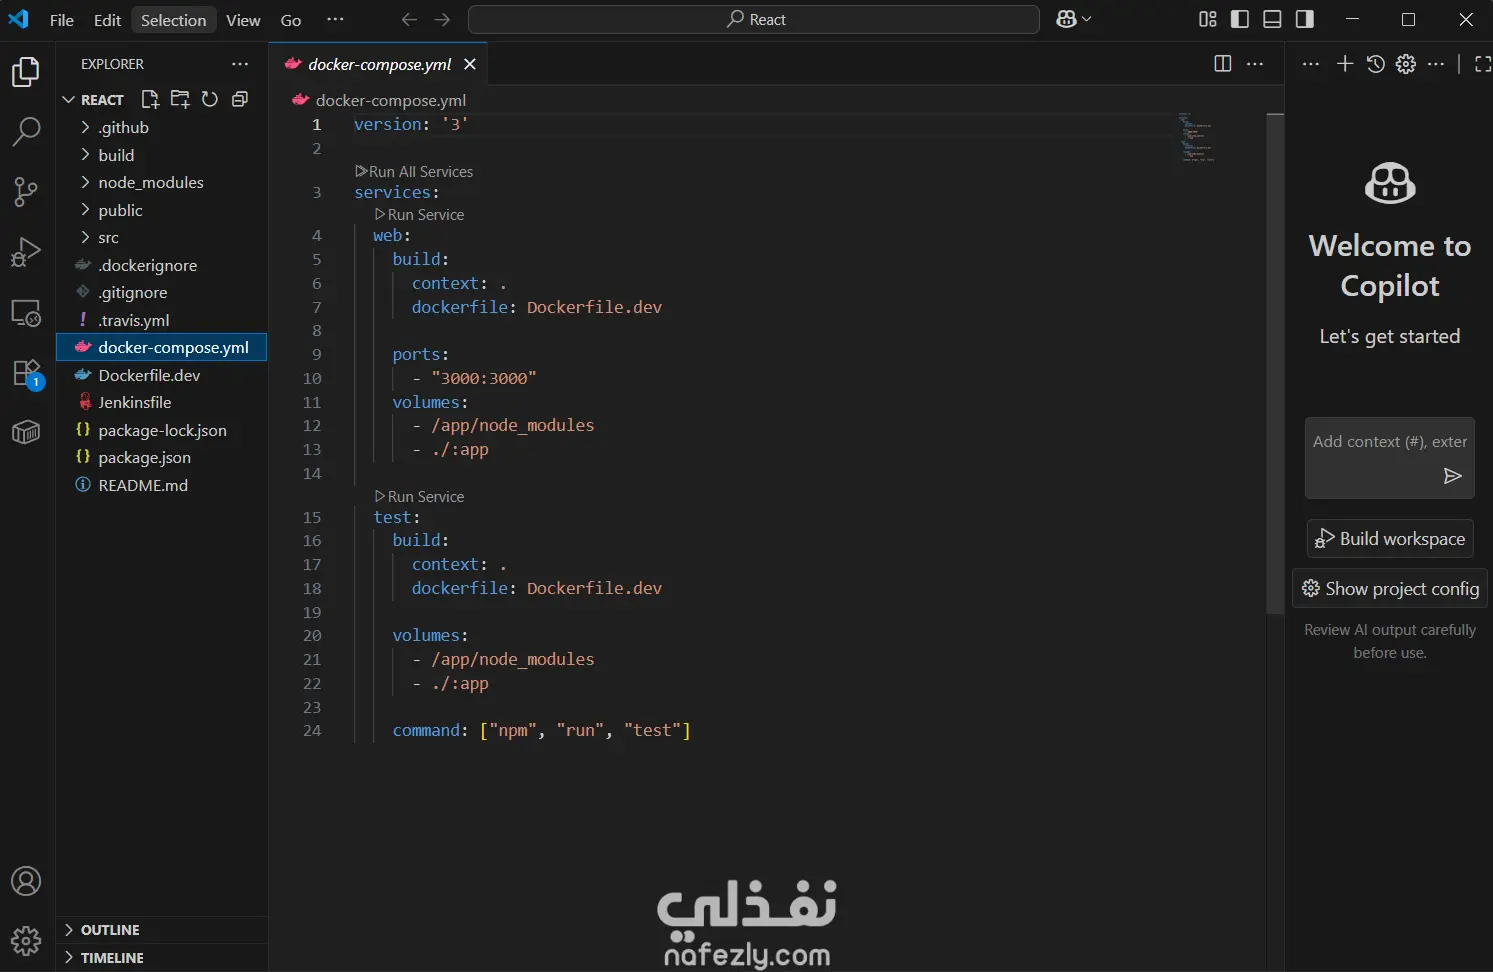Open README.md from explorer

pyautogui.click(x=162, y=485)
